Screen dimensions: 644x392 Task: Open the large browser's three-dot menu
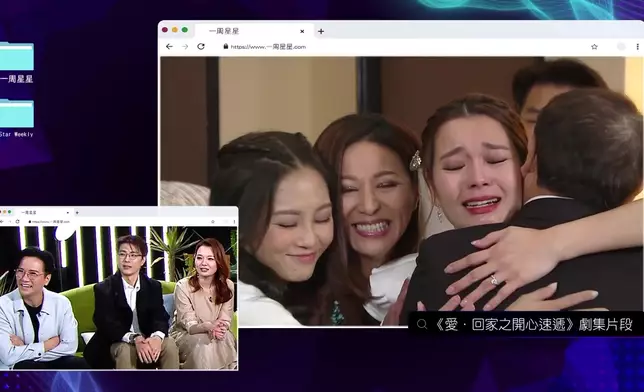pyautogui.click(x=637, y=47)
